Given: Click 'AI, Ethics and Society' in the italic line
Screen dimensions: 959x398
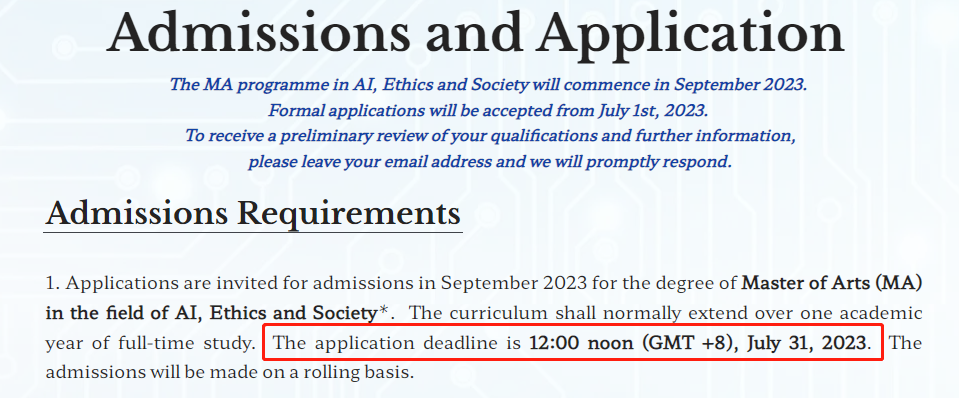Looking at the screenshot, I should pyautogui.click(x=441, y=84).
